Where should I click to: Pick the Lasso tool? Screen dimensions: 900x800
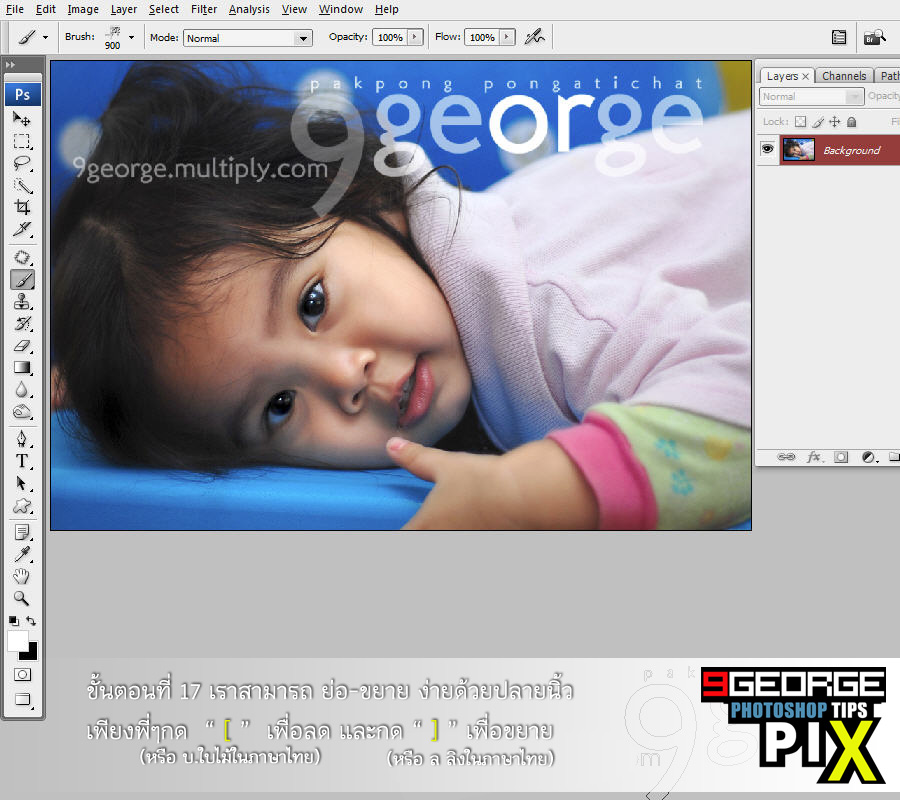pos(22,164)
